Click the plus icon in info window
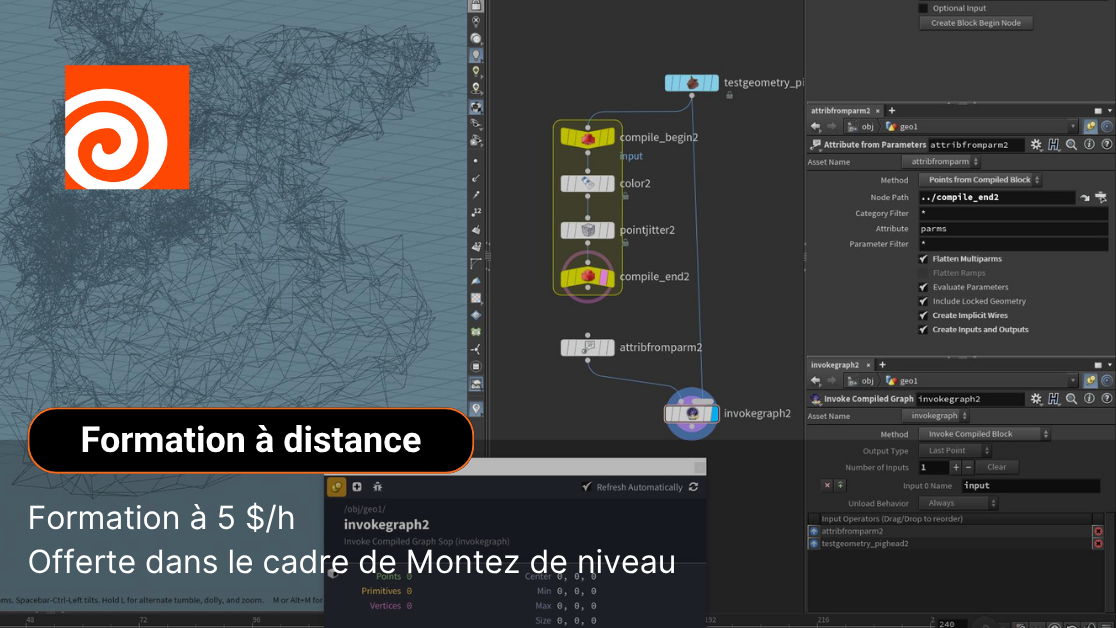The width and height of the screenshot is (1116, 628). (357, 487)
